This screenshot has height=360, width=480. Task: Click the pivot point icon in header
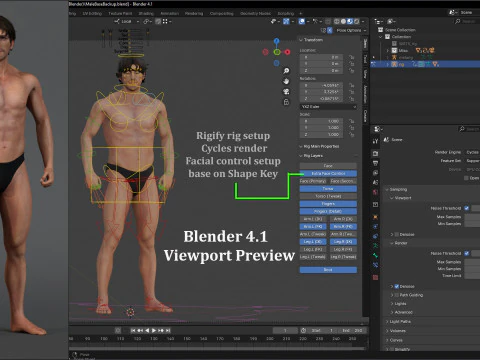[147, 21]
